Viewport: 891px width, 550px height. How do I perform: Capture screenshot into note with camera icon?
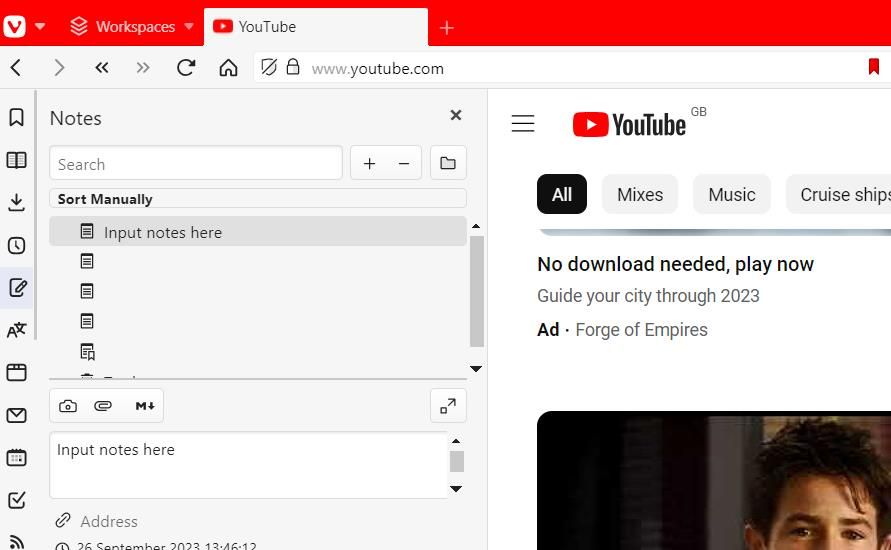(x=68, y=406)
